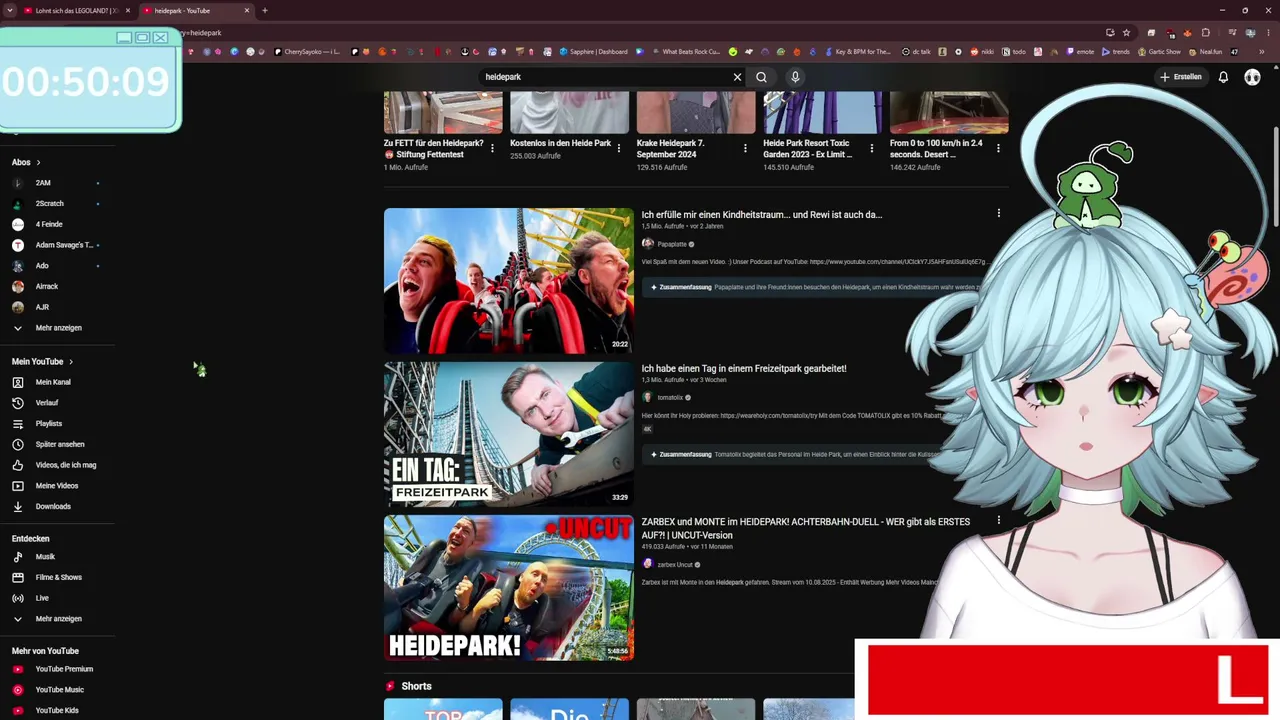Screen dimensions: 1280x720
Task: Play the Kindheitstraum roller coaster thumbnail
Action: tap(509, 281)
